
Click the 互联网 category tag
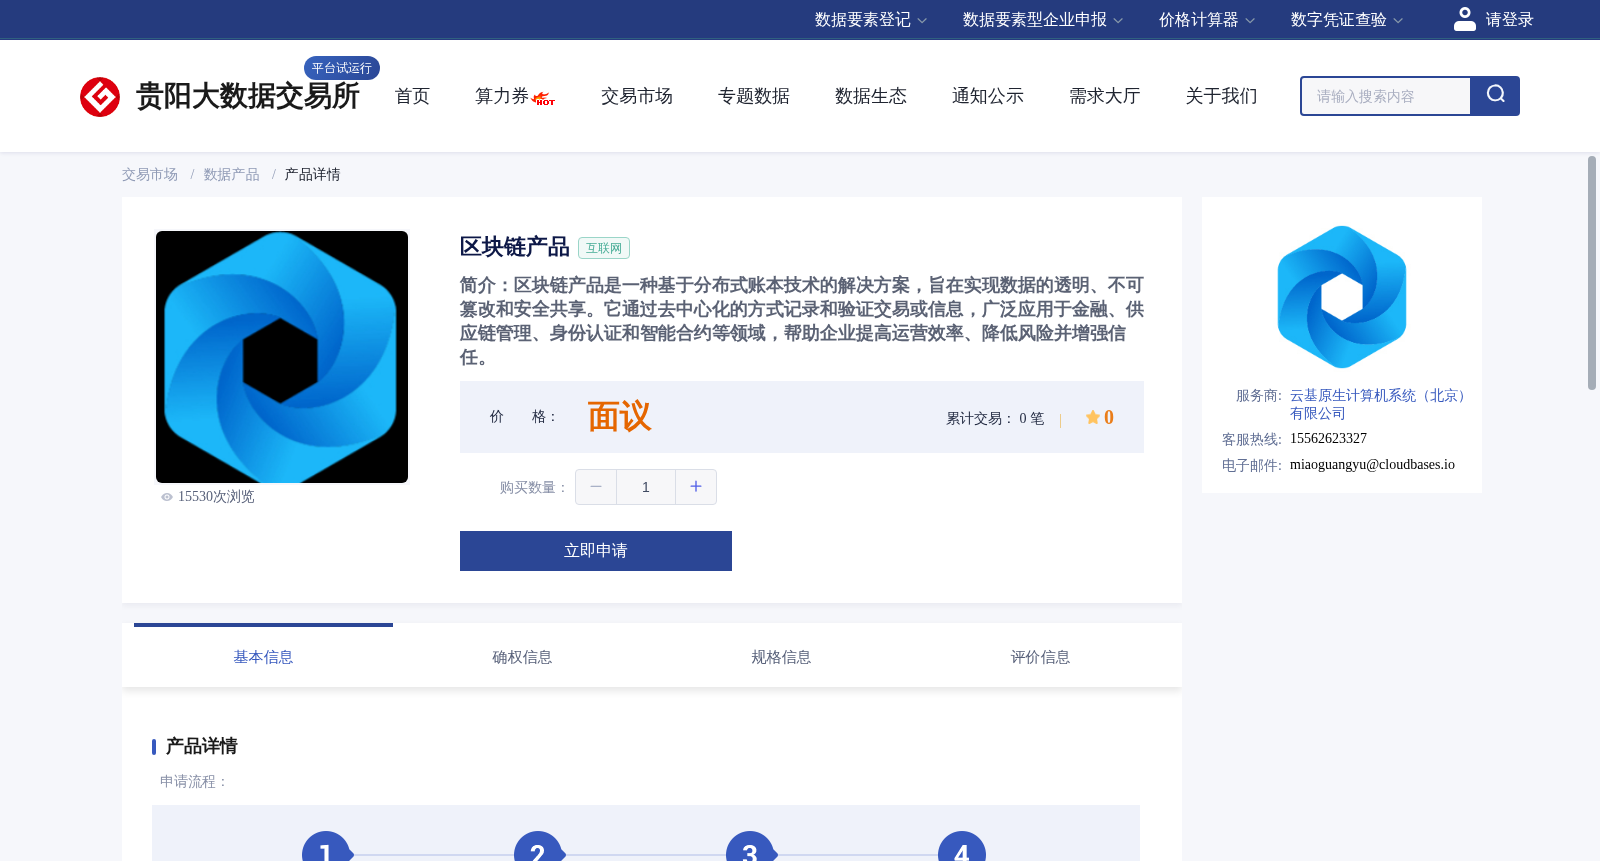point(604,248)
